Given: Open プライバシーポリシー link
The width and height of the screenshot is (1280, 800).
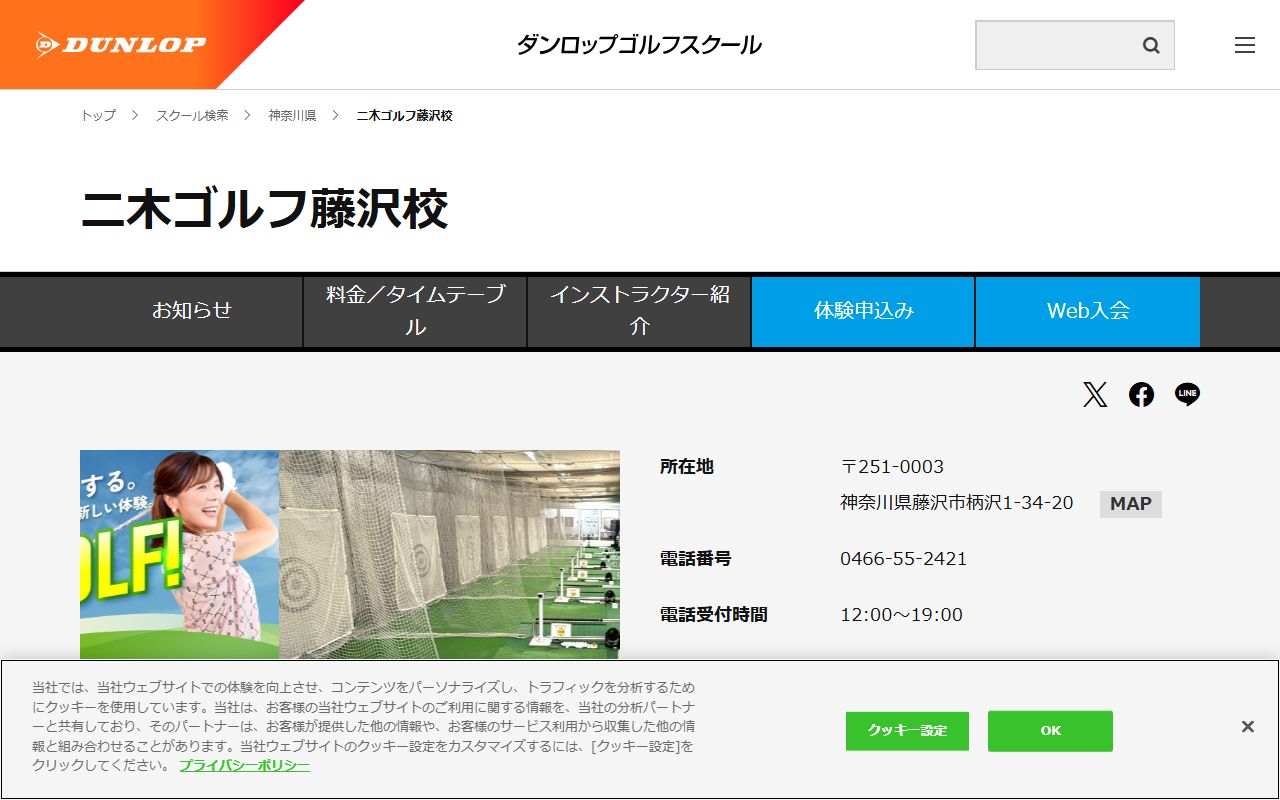Looking at the screenshot, I should pyautogui.click(x=245, y=766).
